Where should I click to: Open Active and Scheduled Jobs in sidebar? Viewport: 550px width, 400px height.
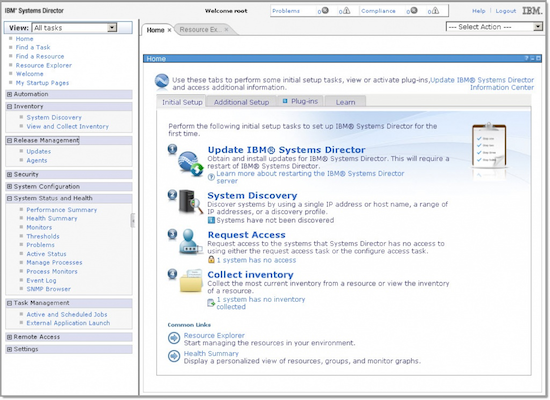tap(67, 315)
